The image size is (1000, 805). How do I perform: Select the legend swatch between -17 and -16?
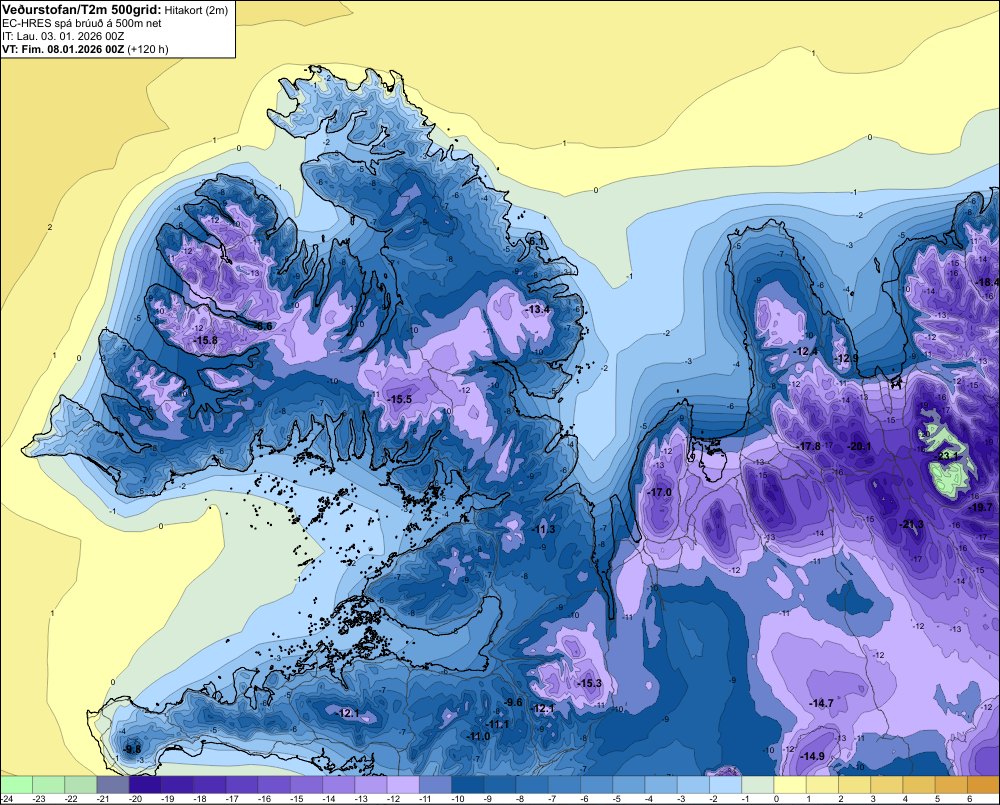coord(242,784)
